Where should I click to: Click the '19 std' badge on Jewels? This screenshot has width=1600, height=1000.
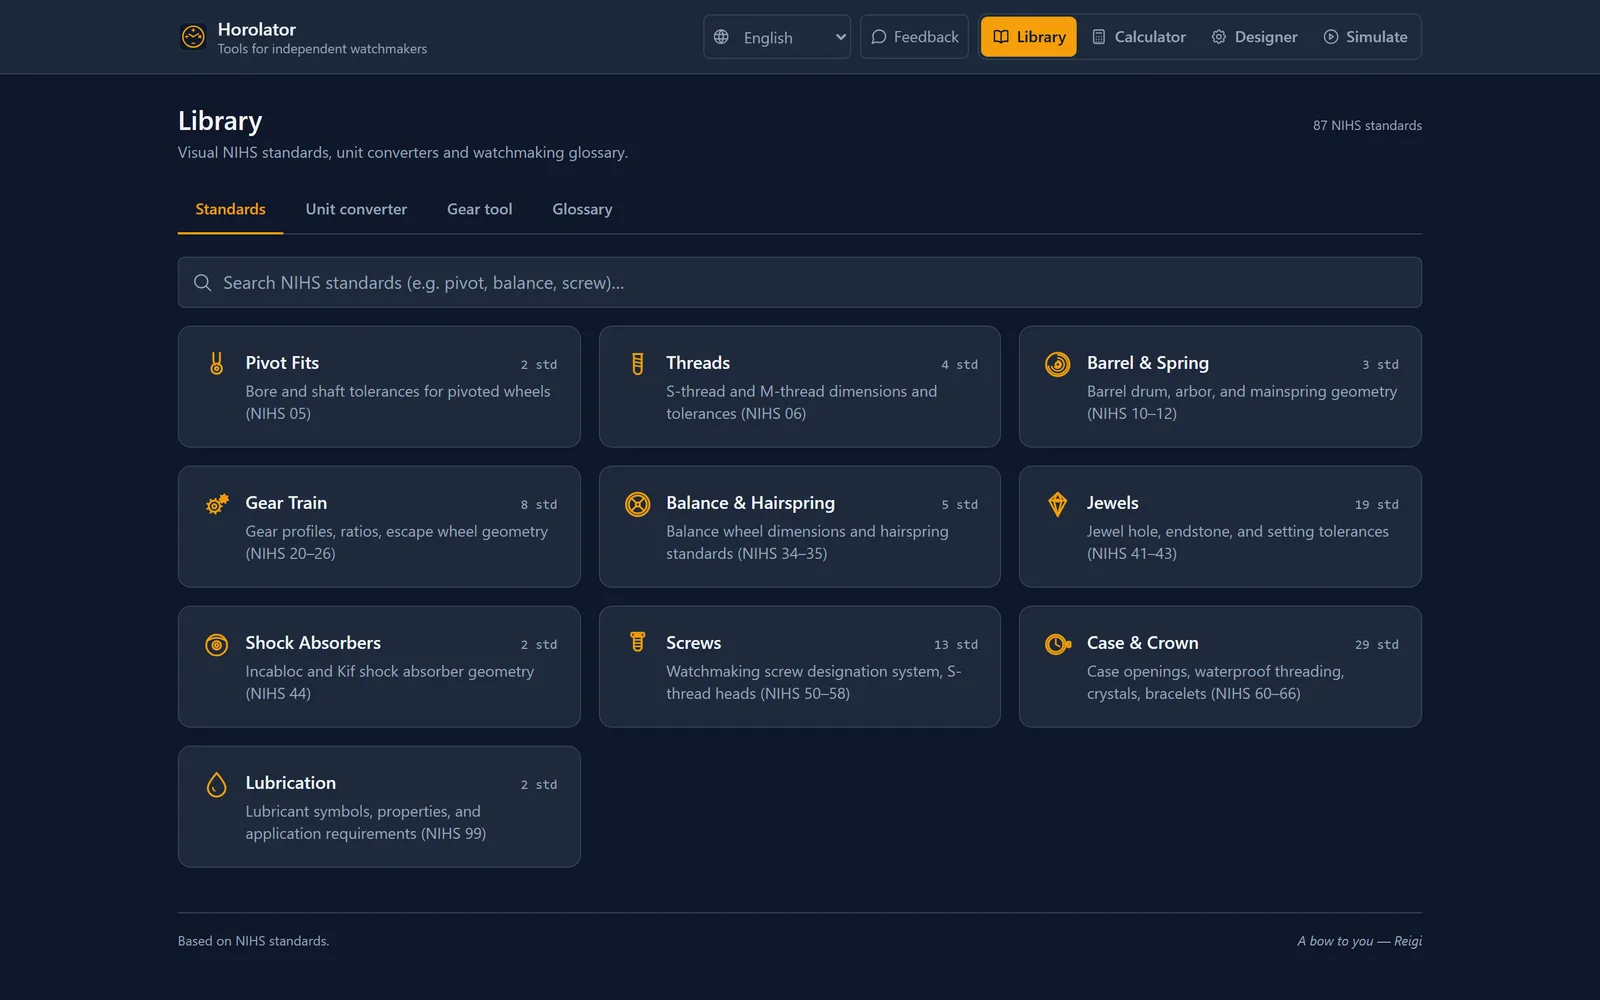(1376, 504)
